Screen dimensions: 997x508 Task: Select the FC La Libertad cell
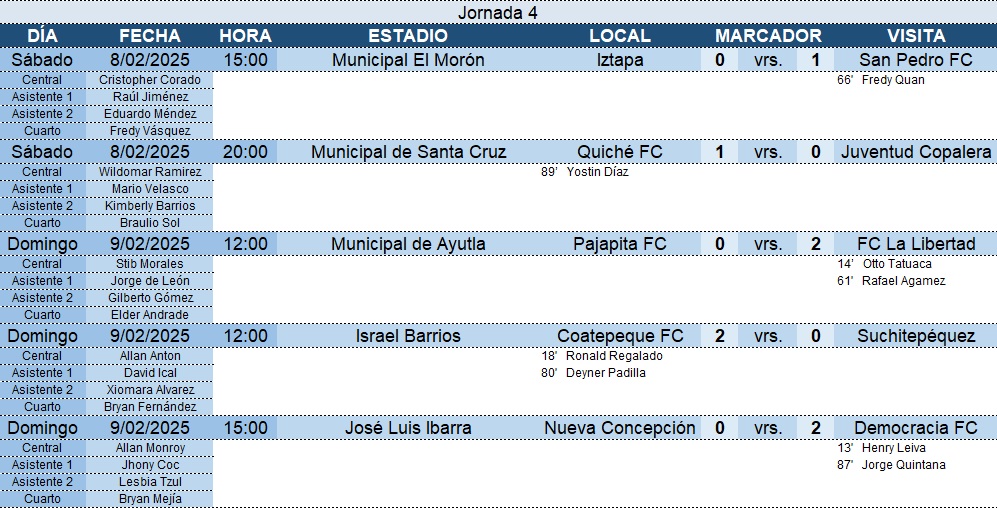916,244
